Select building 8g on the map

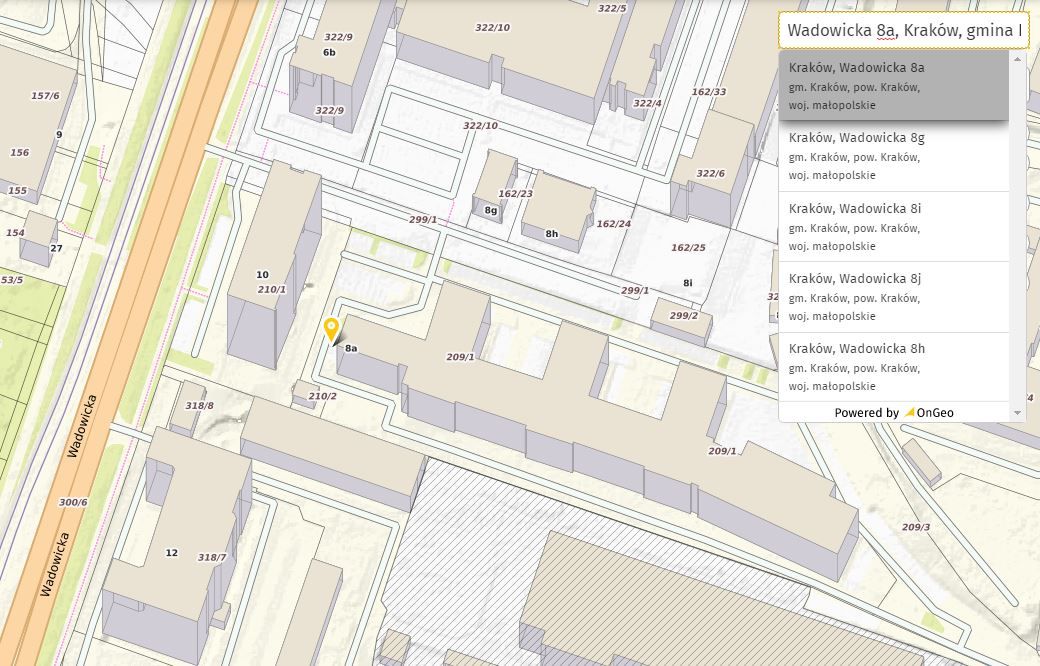[491, 210]
